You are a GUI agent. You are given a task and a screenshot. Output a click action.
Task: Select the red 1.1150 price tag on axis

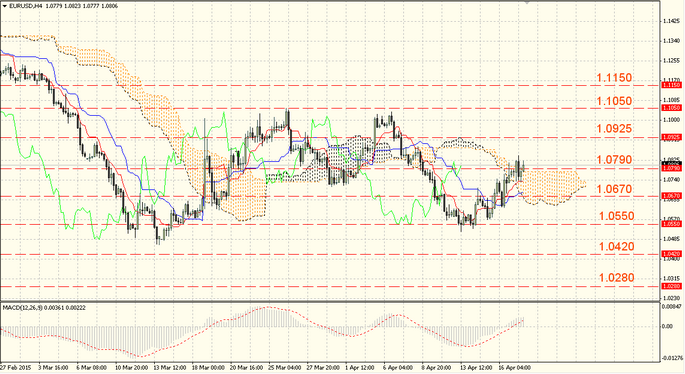click(671, 85)
